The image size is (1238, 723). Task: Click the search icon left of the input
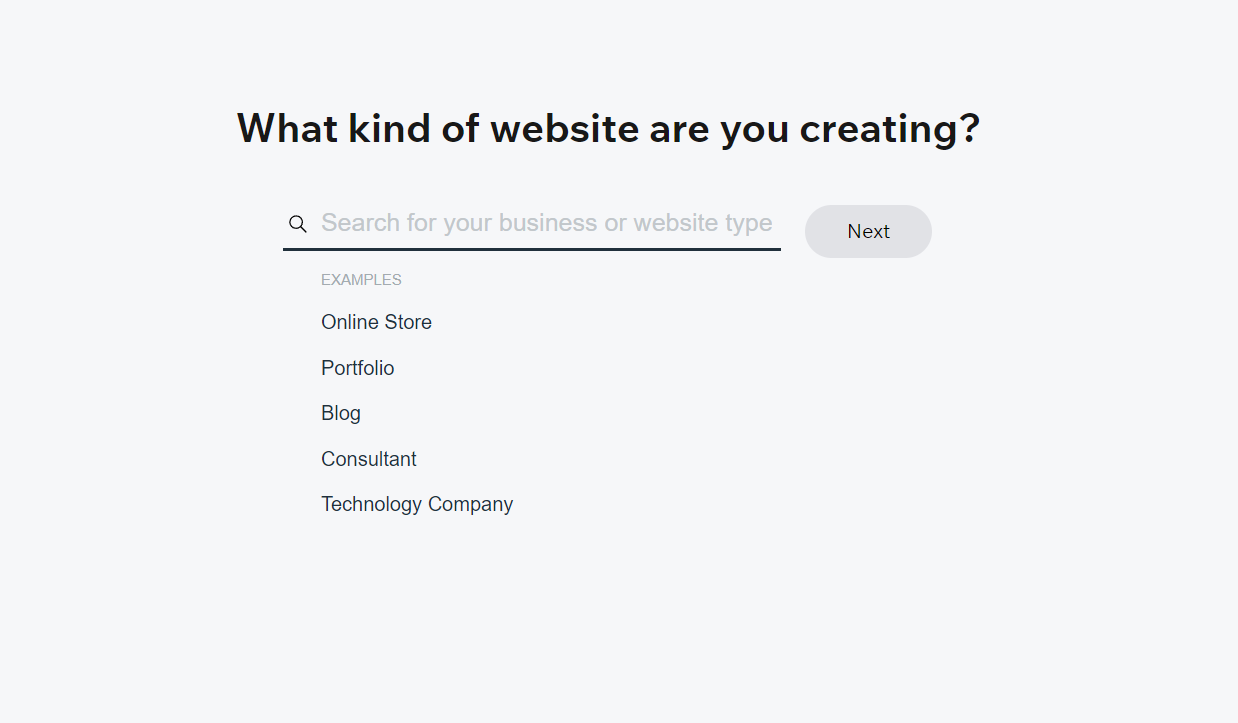(297, 224)
